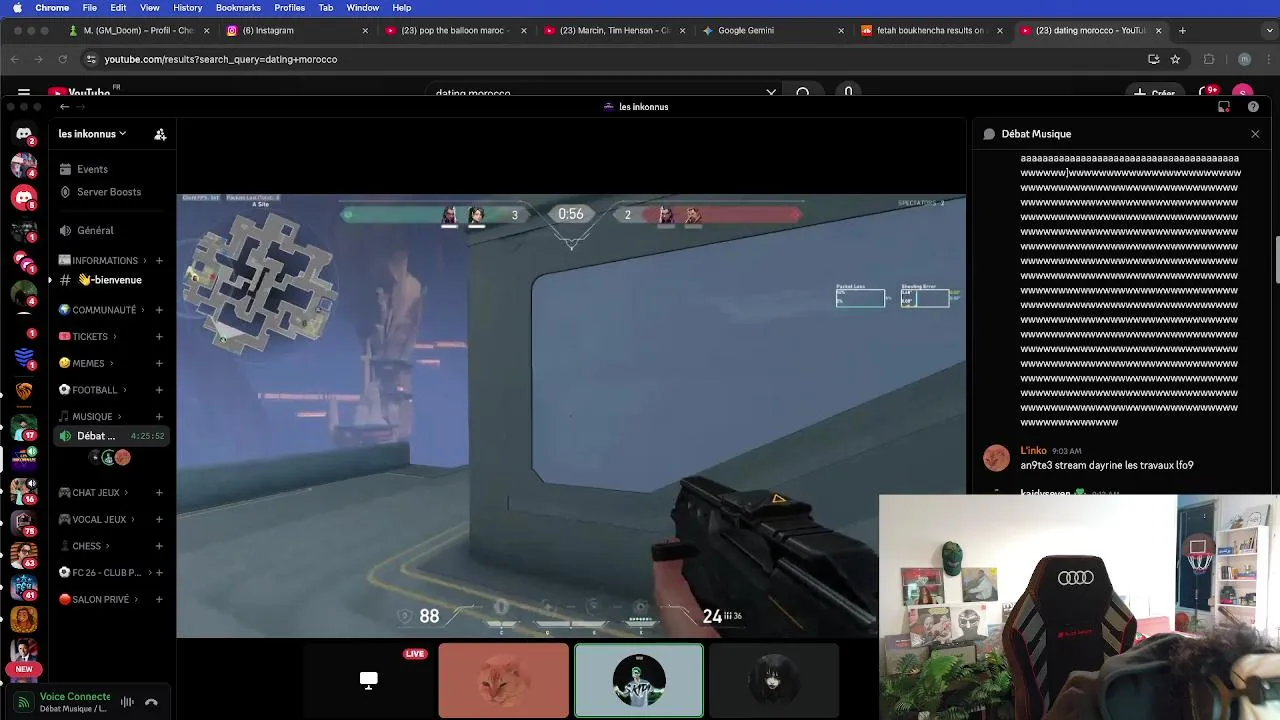Select the dark-haired avatar participant tile

pos(773,680)
